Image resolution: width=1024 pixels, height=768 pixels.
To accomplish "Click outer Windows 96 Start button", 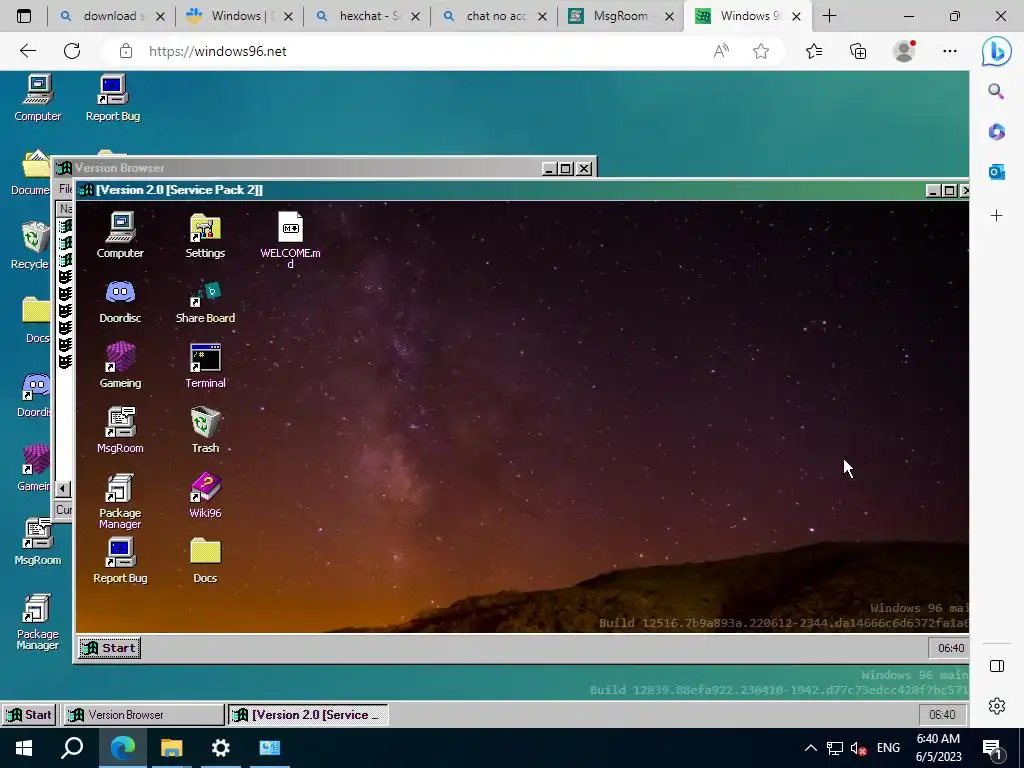I will [x=29, y=715].
